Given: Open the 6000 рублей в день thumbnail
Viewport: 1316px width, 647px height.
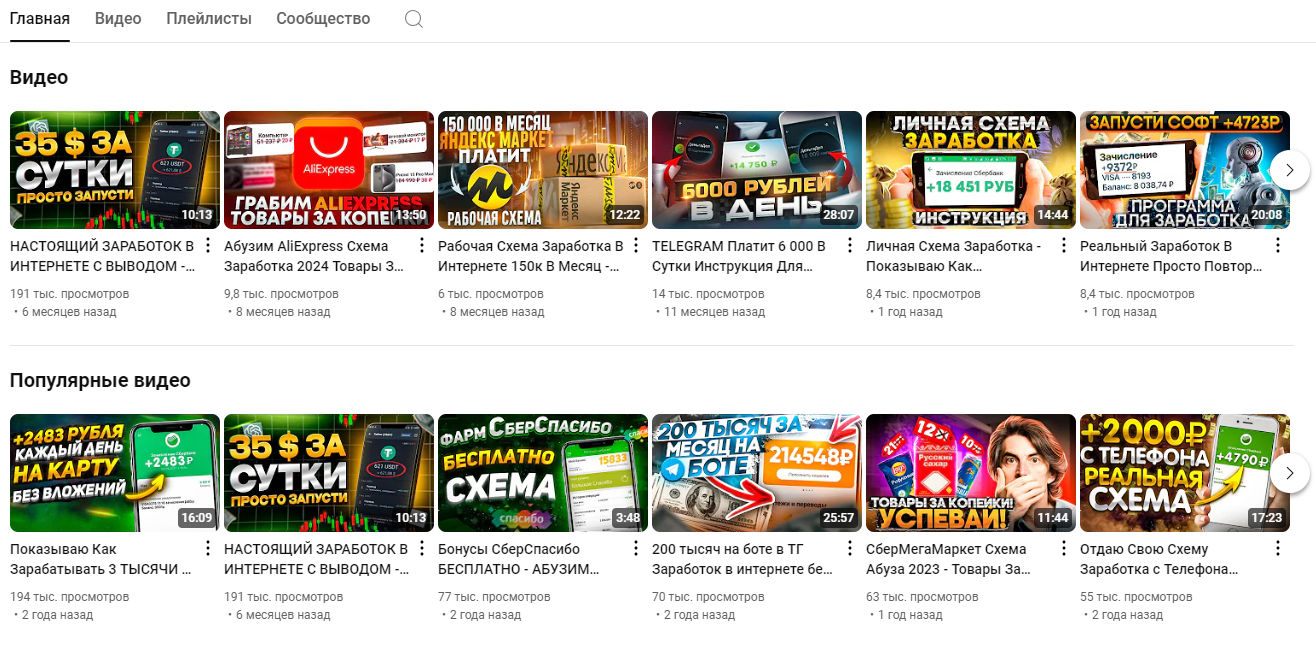Looking at the screenshot, I should 757,170.
